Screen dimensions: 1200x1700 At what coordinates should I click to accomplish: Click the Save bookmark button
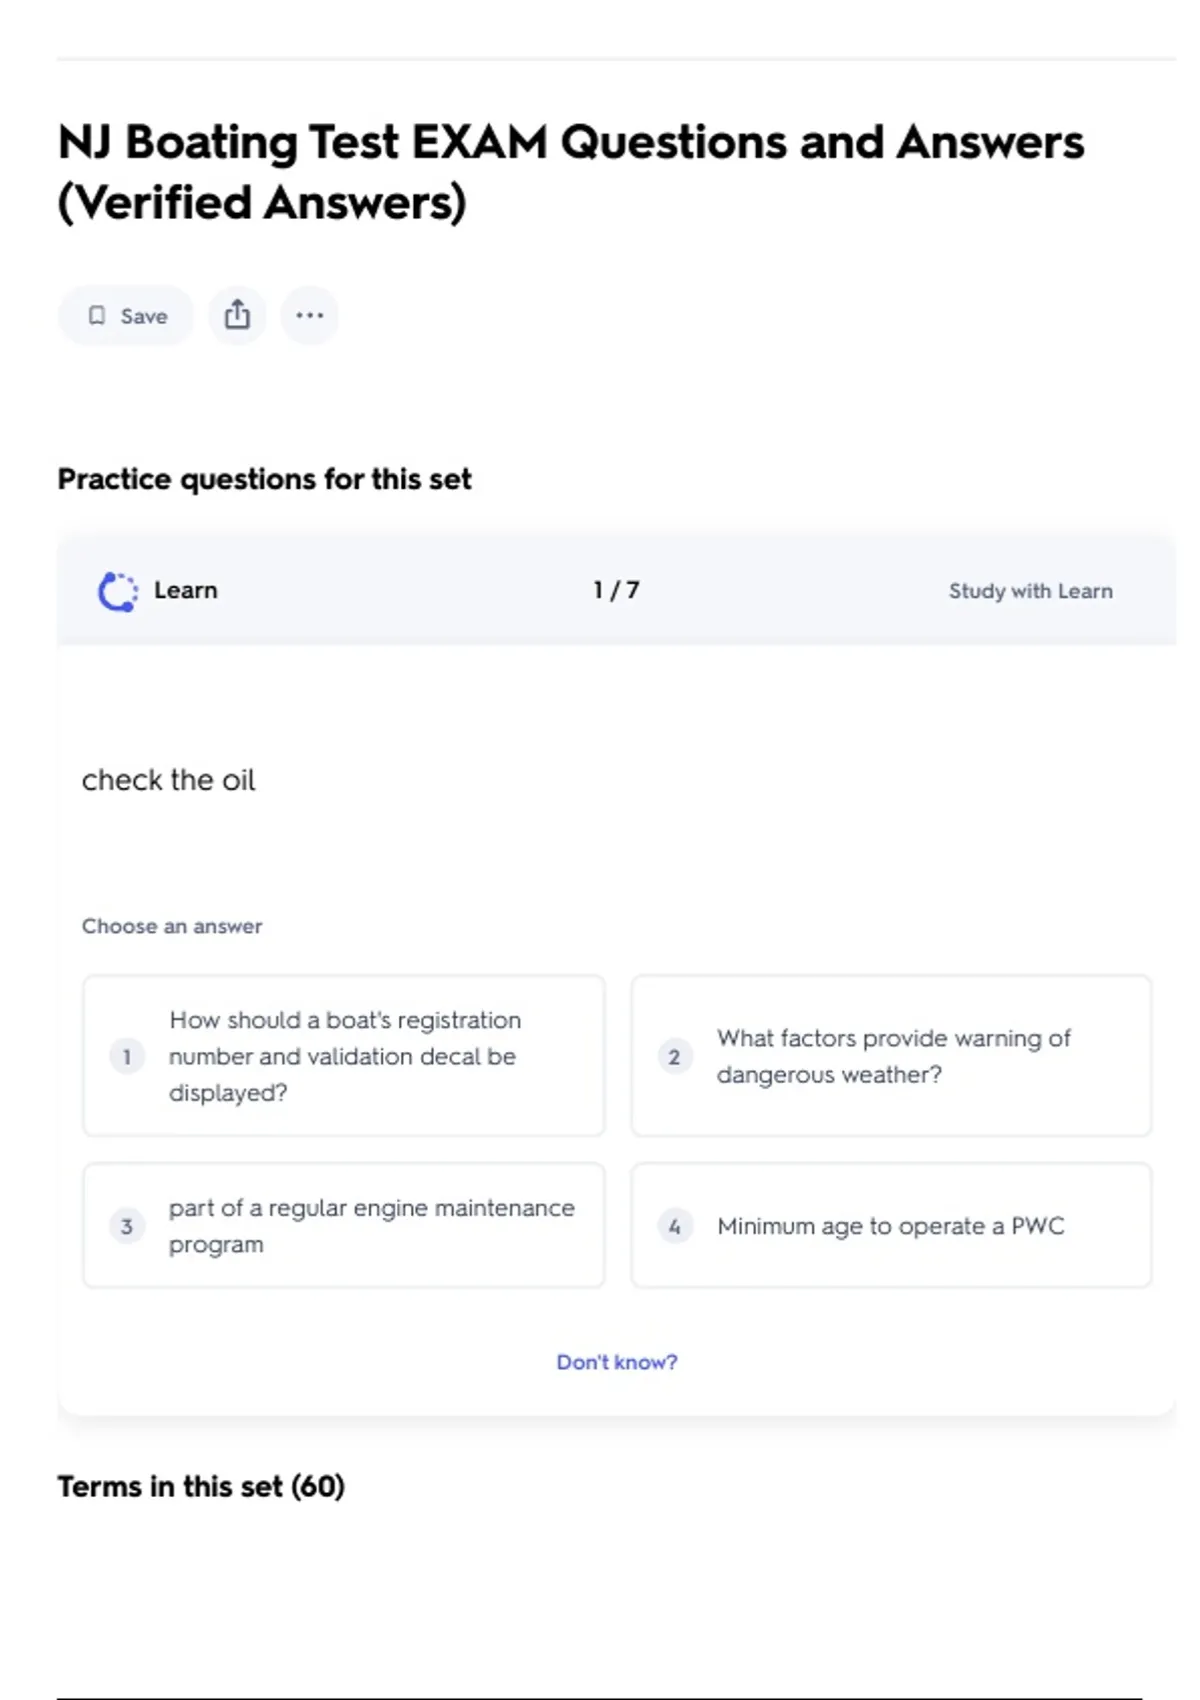click(x=126, y=316)
